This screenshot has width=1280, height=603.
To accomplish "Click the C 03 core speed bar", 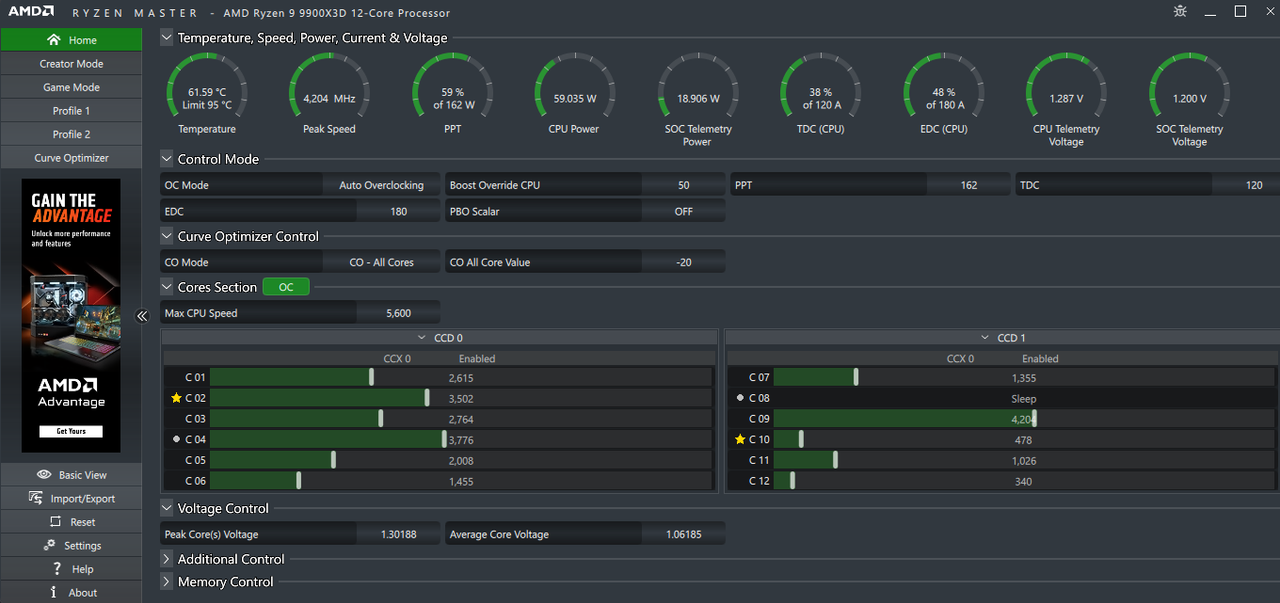I will (460, 419).
